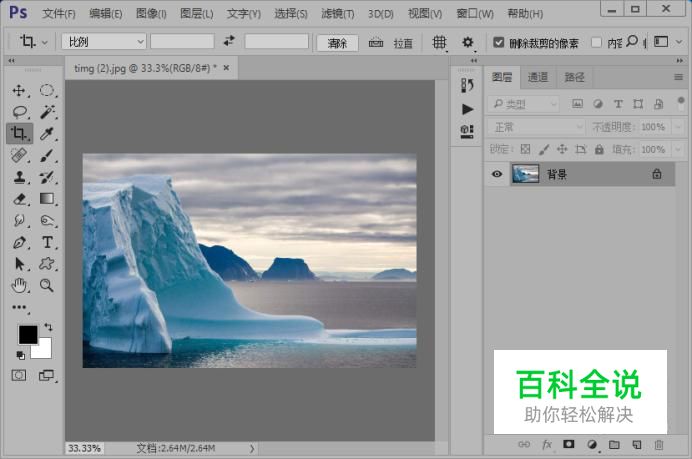Click the 拉直 straighten button
The height and width of the screenshot is (459, 692).
click(391, 43)
